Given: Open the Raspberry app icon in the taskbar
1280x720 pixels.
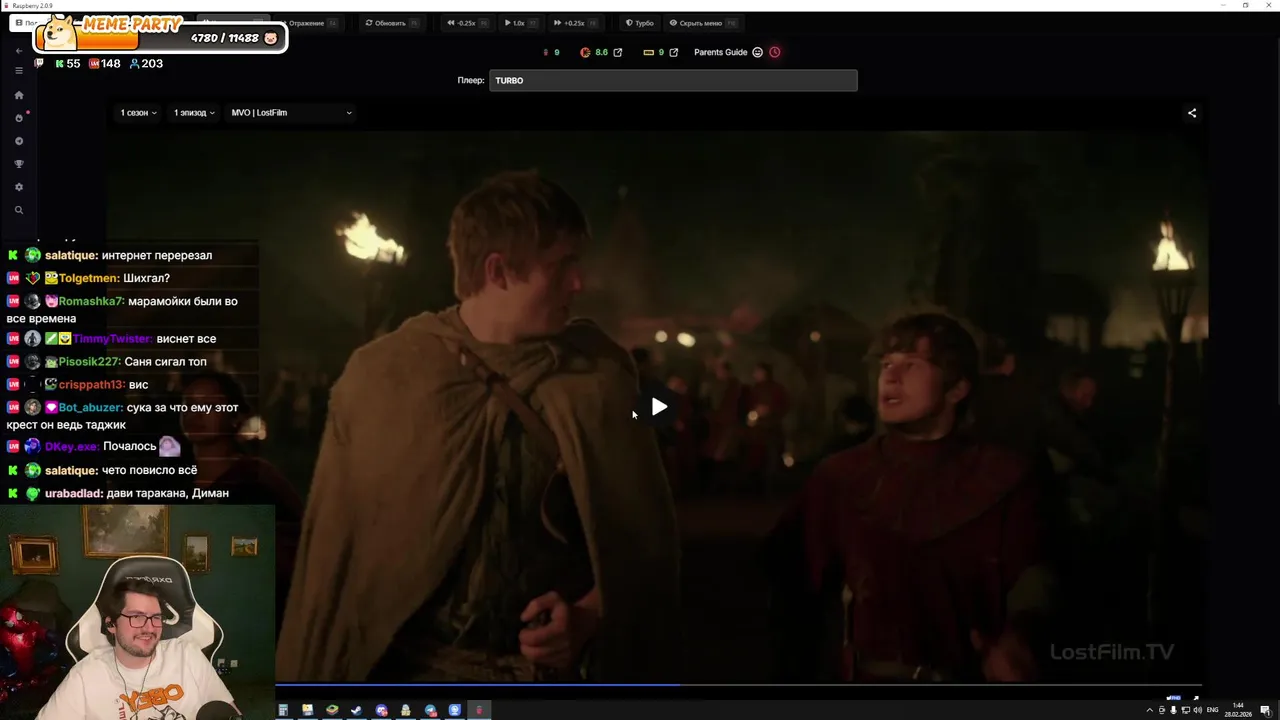Looking at the screenshot, I should click(479, 710).
